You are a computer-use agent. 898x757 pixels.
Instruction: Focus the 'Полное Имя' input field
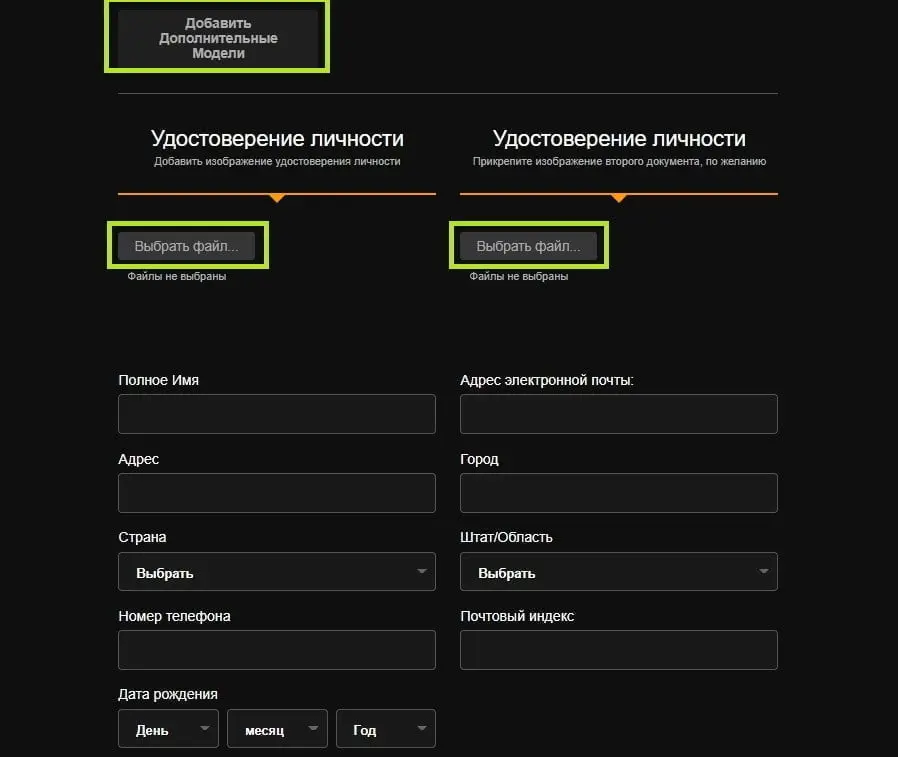[277, 413]
